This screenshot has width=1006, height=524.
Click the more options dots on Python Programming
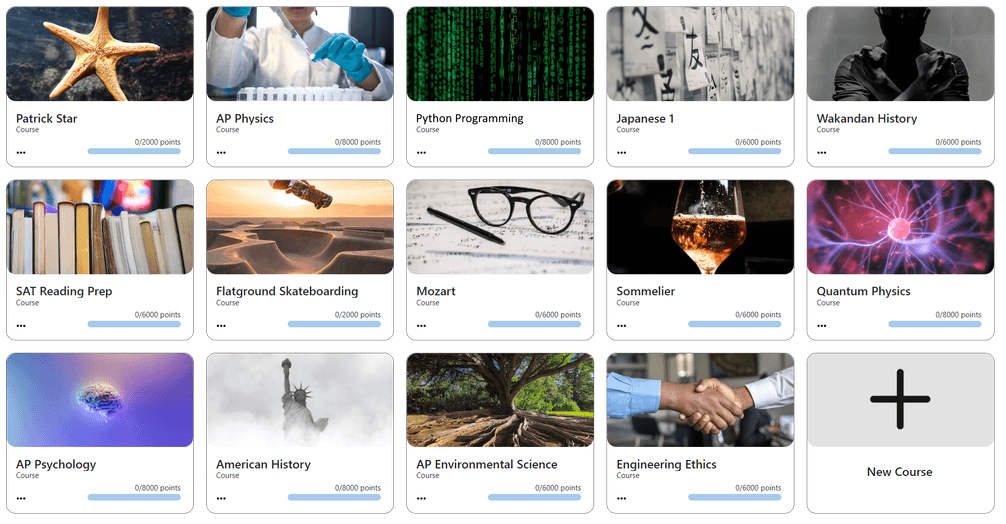422,153
